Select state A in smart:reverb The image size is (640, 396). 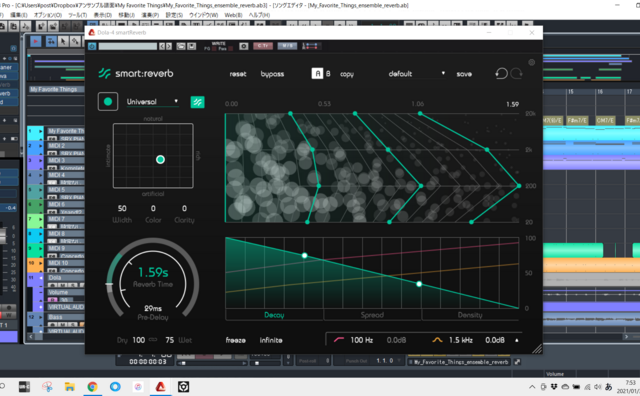point(317,73)
